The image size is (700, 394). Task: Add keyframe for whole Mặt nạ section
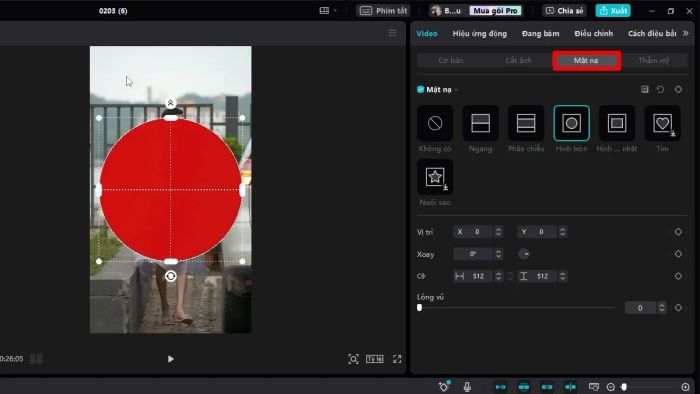[x=678, y=90]
